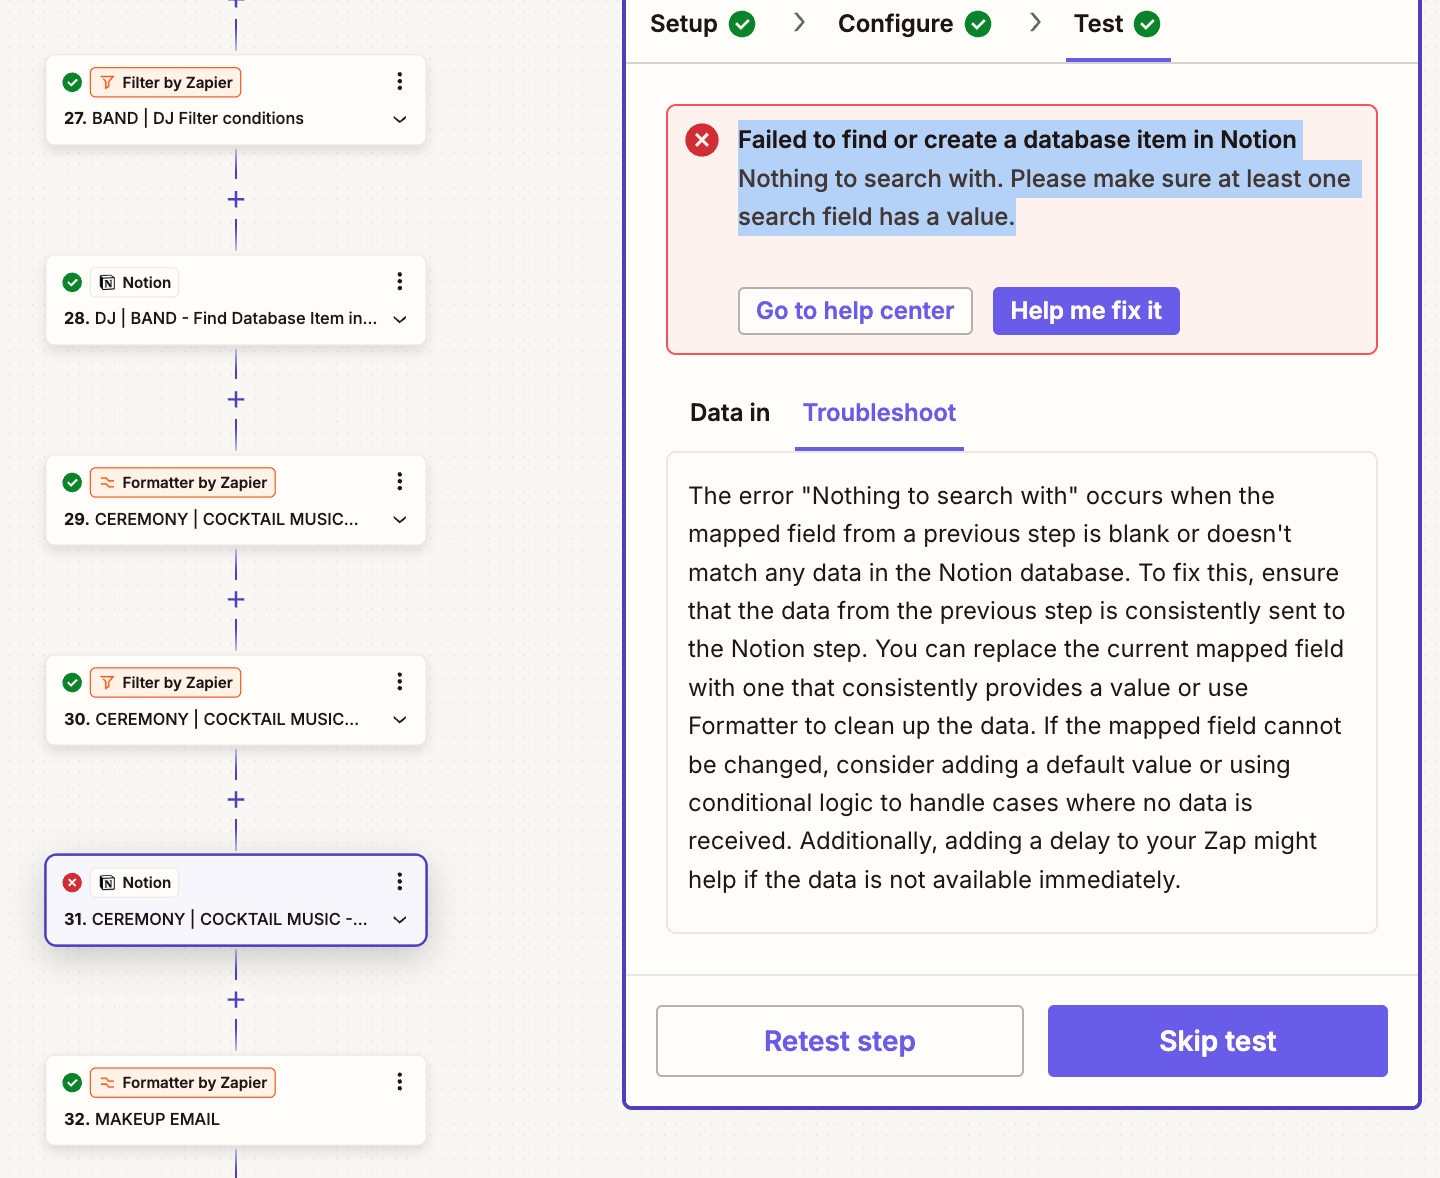Expand step 31 CEREMONY COCKTAIL MUSIC chevron
1440x1178 pixels.
[400, 919]
